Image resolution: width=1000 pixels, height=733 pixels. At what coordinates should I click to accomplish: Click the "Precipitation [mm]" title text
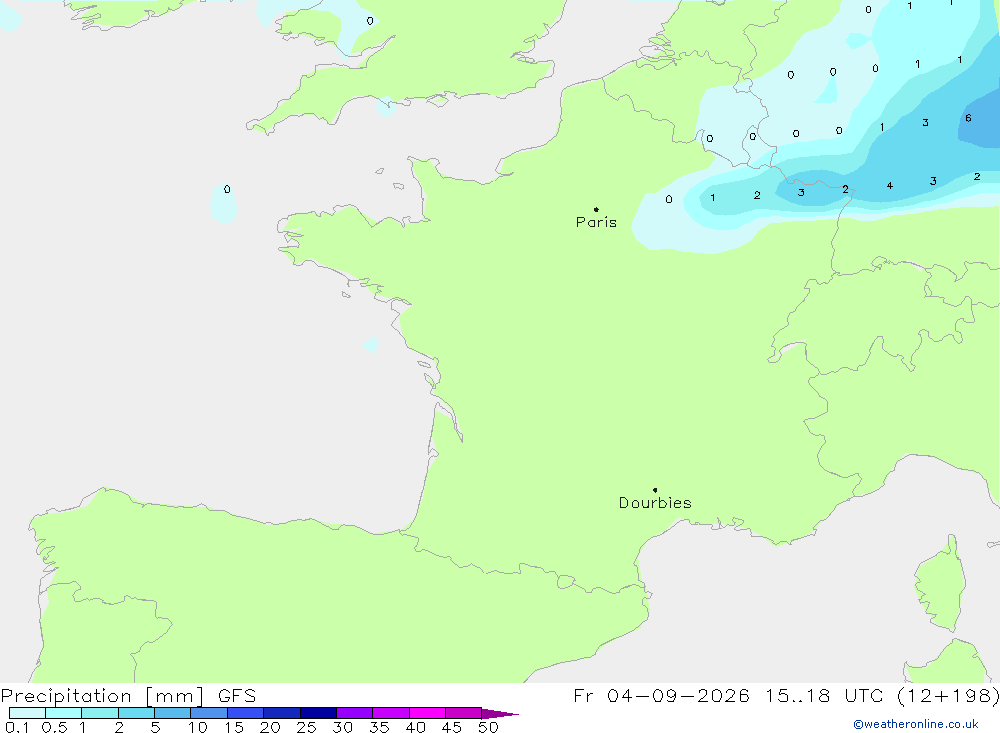[103, 696]
